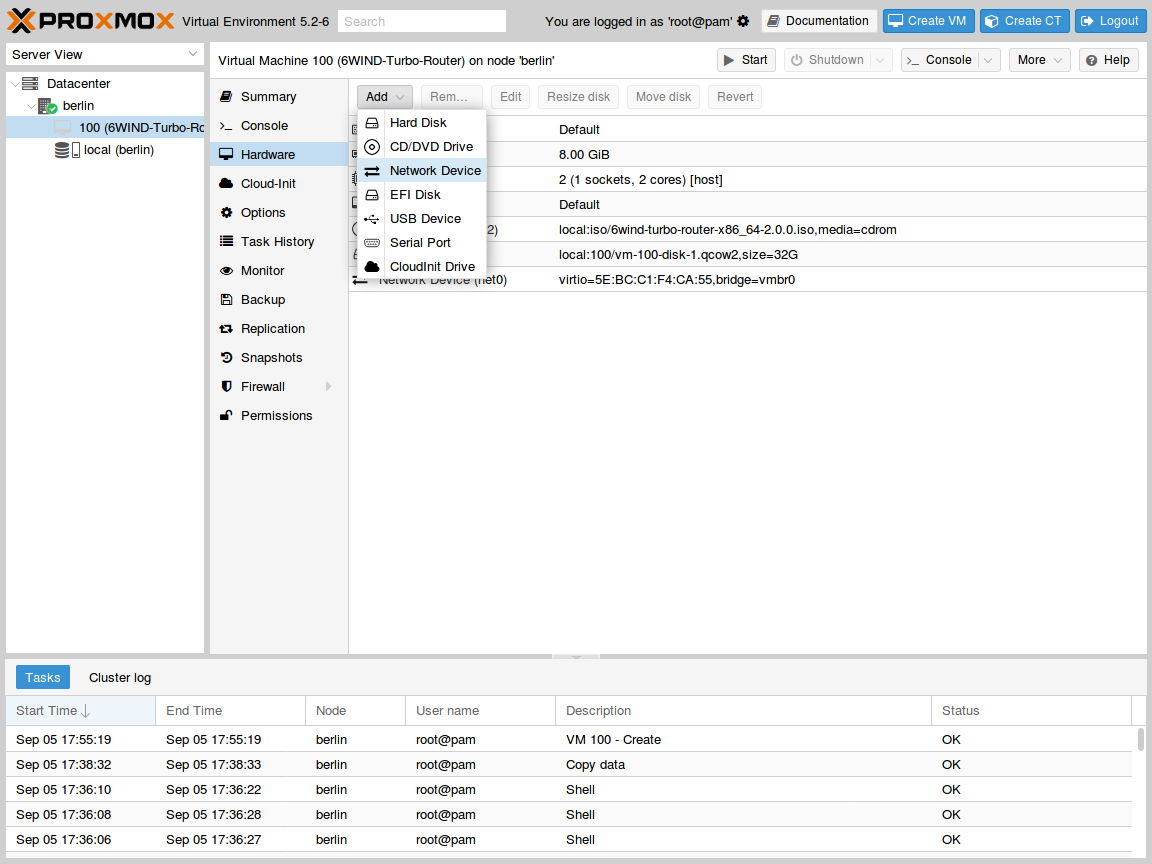
Task: Expand the Firewall submenu arrow
Action: point(328,387)
